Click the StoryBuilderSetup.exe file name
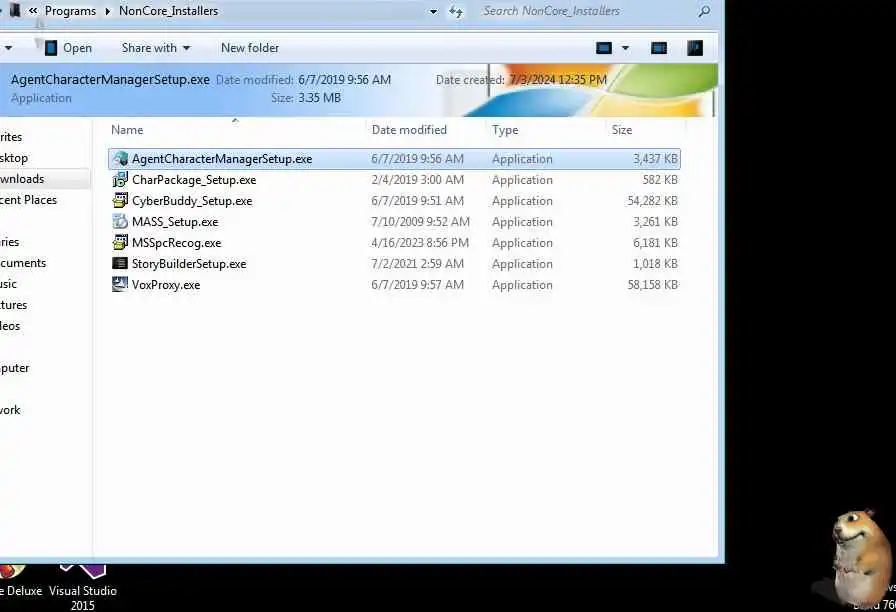Screen dimensions: 896x612 189,264
